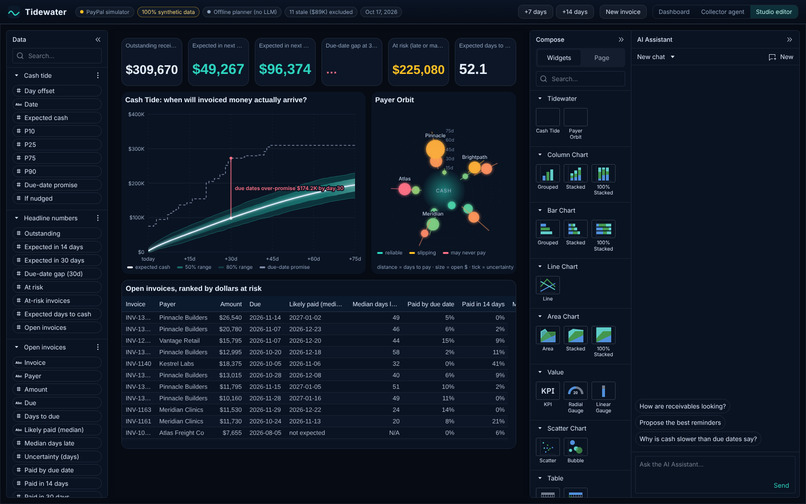Start a new chat via New icon
This screenshot has height=504, width=806.
click(781, 57)
